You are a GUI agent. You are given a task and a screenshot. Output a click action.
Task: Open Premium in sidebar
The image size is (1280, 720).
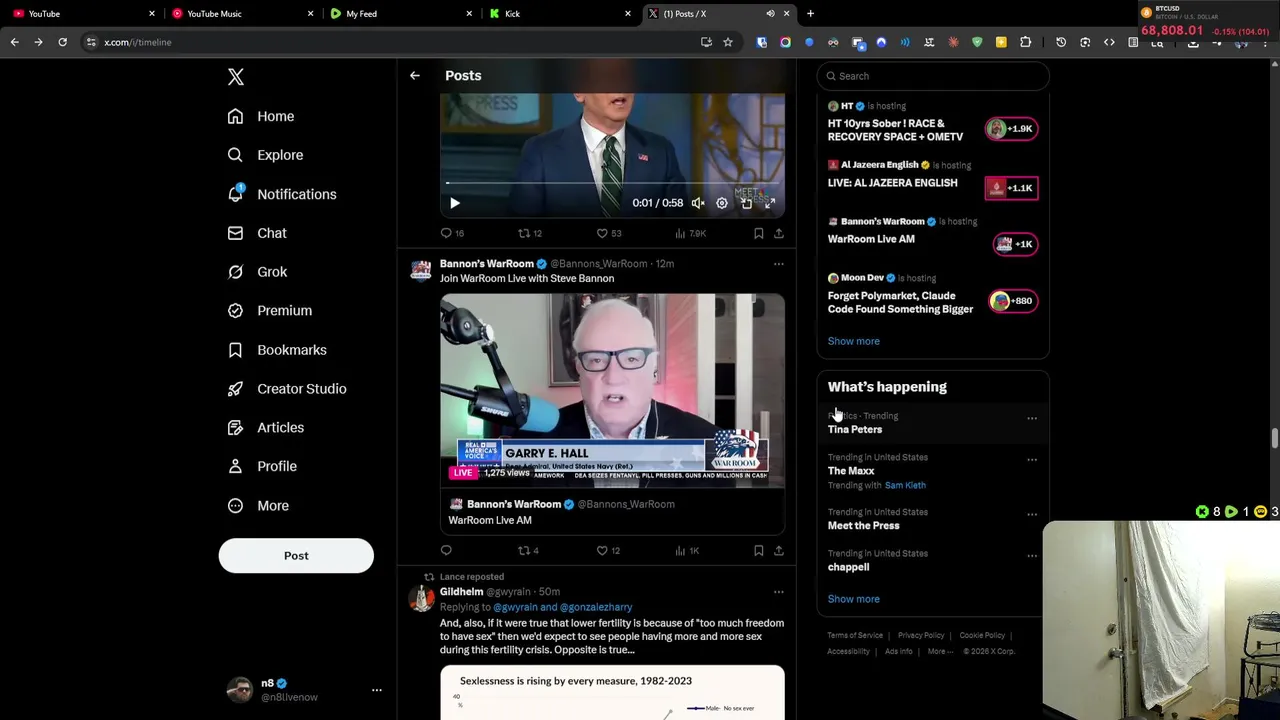tap(270, 311)
